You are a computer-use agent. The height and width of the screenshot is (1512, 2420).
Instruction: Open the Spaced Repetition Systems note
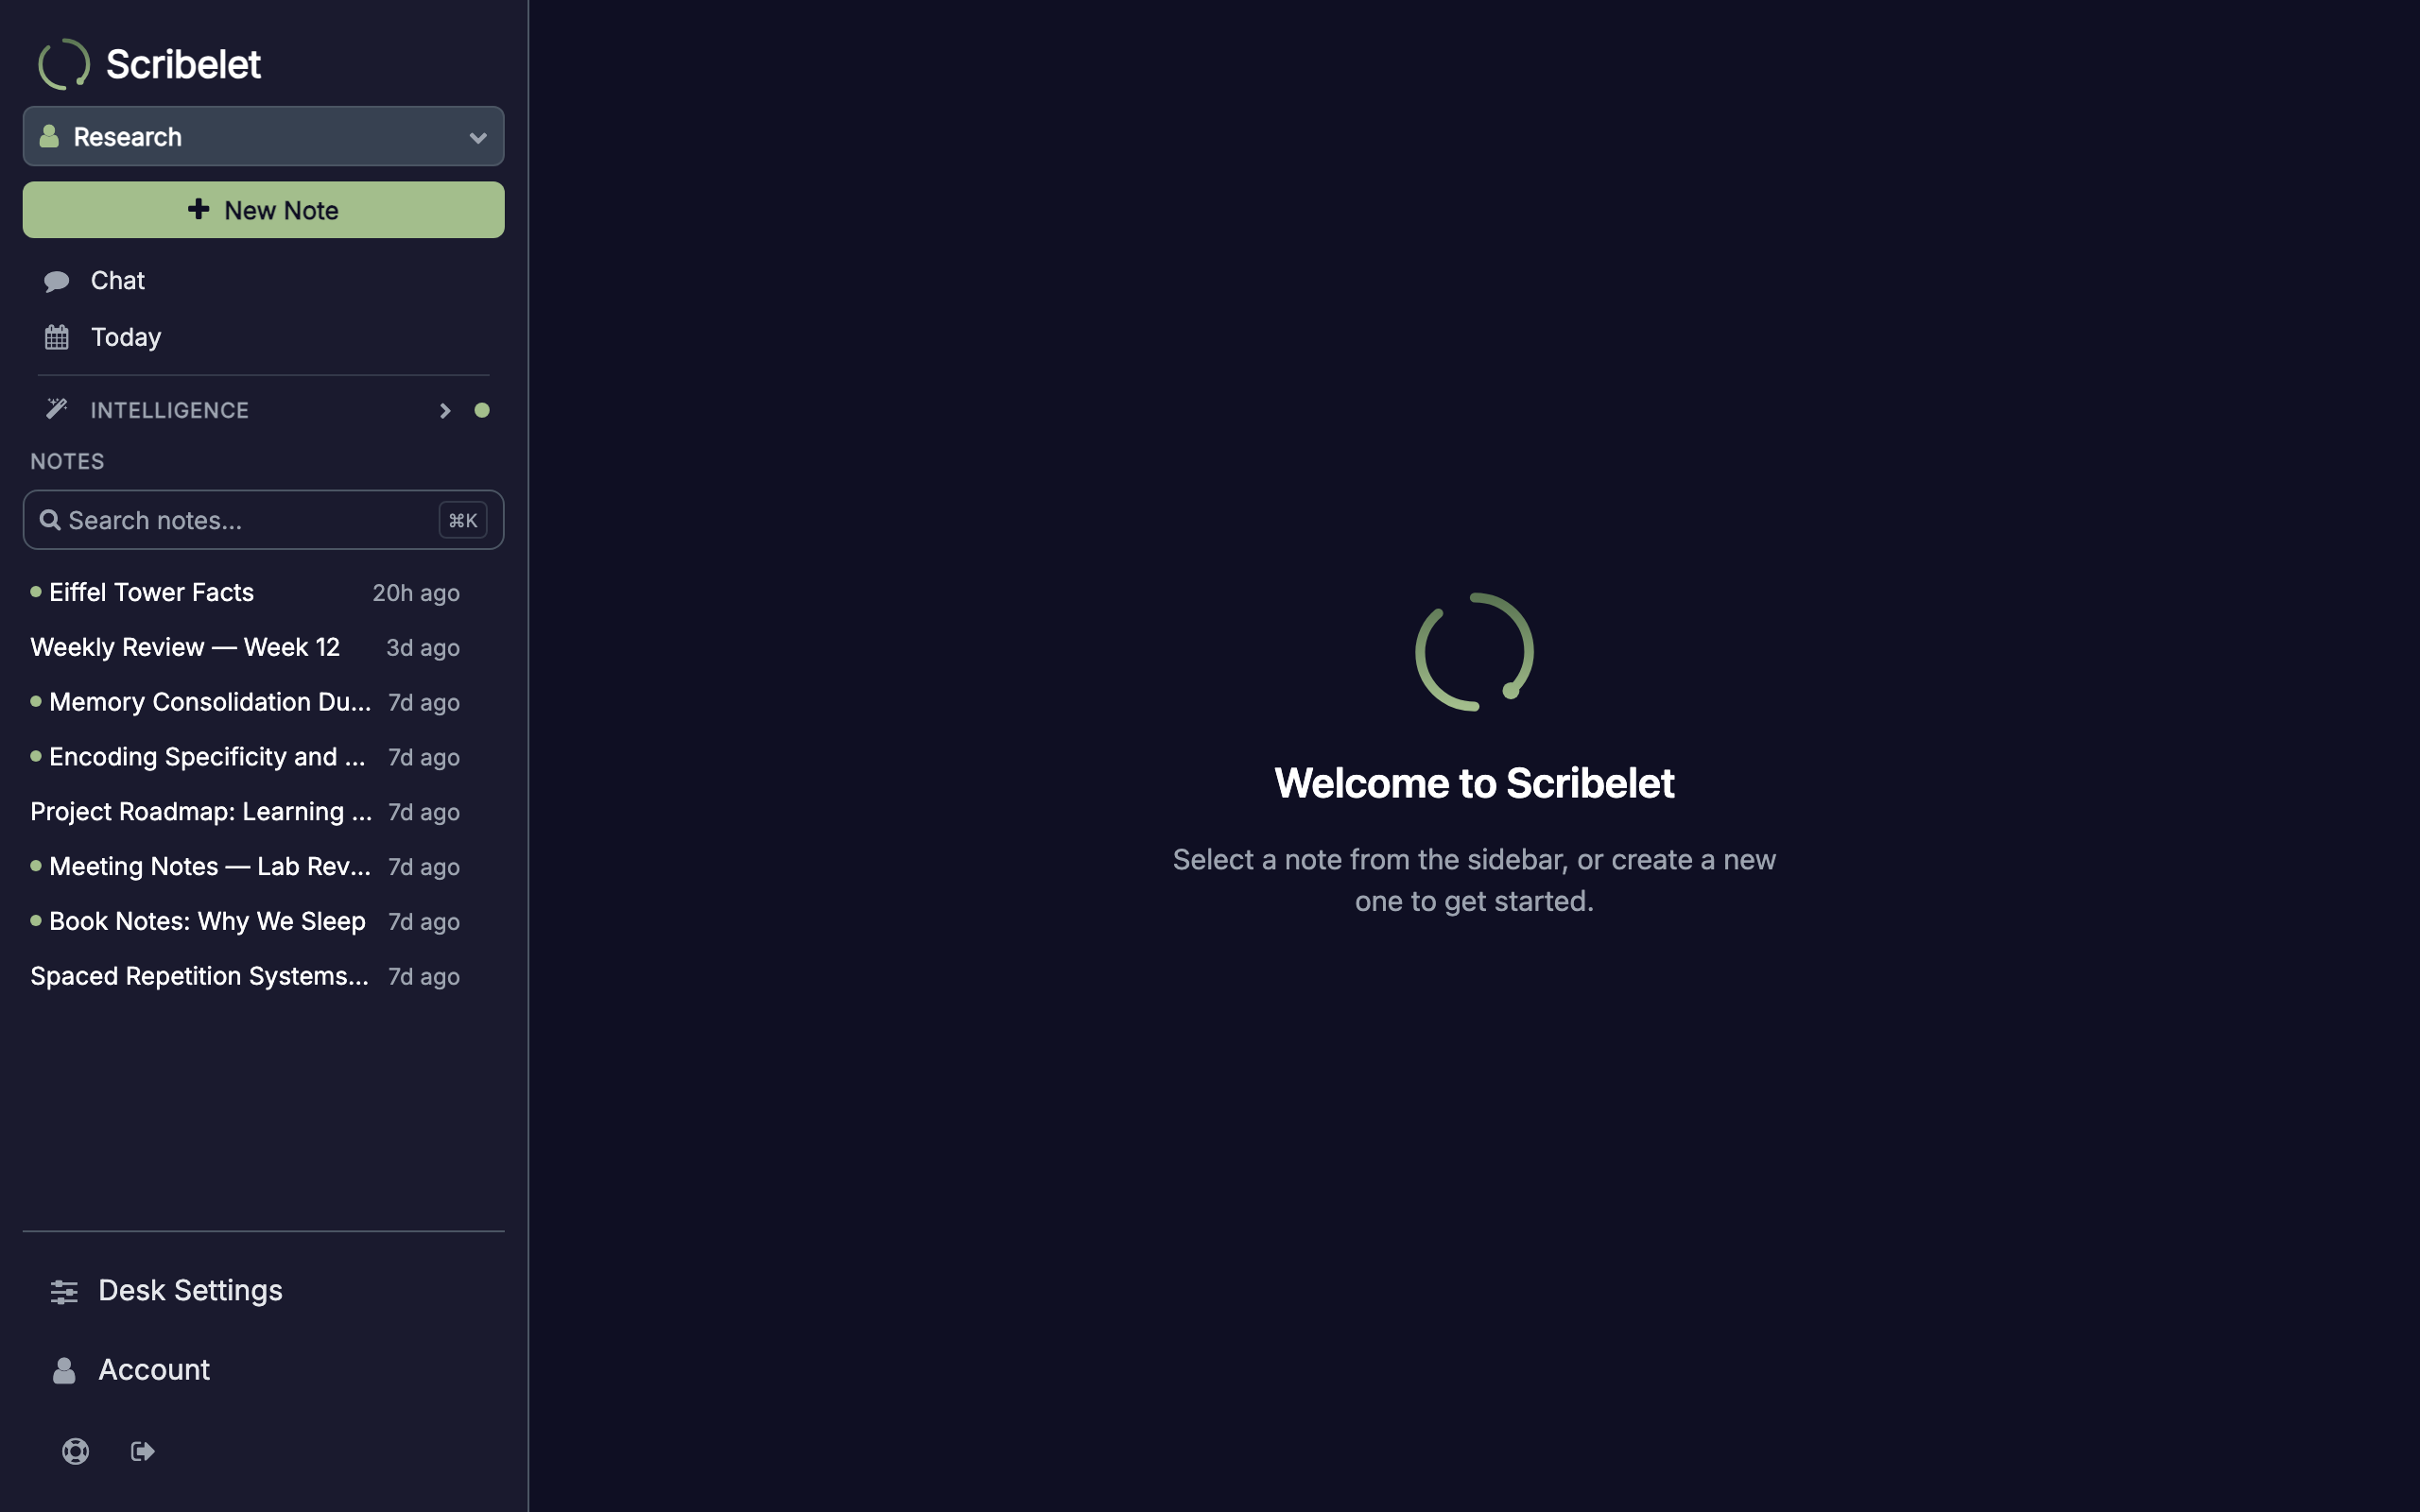[245, 976]
